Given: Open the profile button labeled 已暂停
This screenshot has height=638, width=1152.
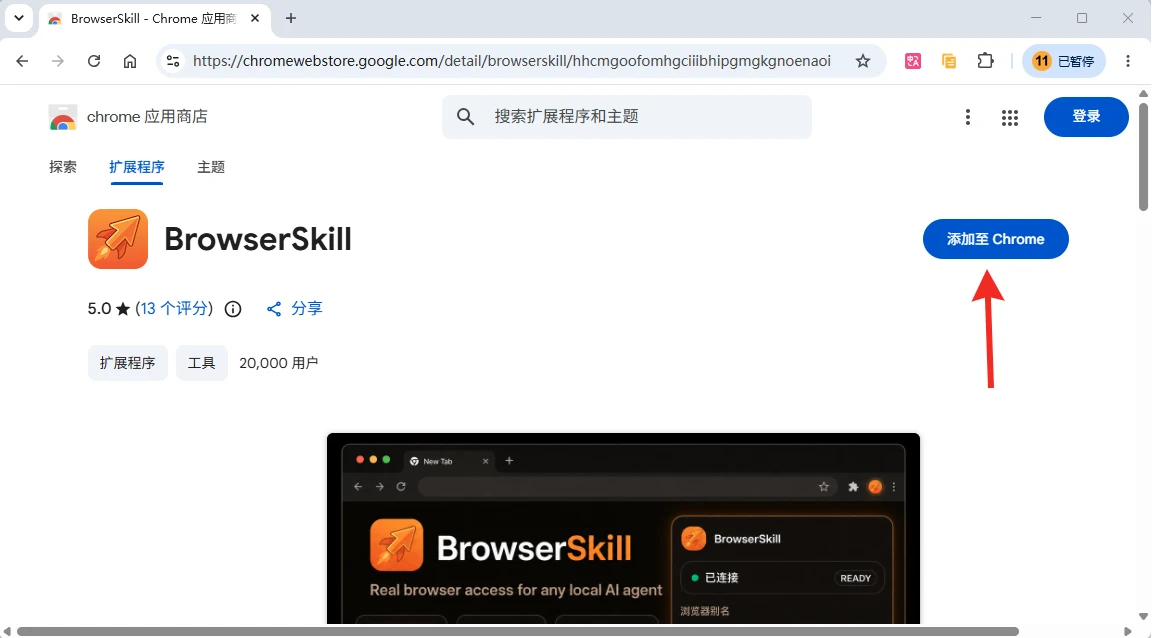Looking at the screenshot, I should tap(1064, 61).
